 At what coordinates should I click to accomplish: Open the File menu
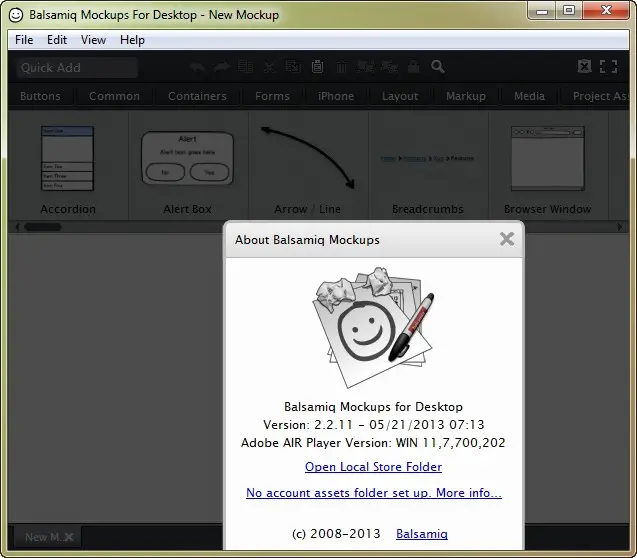tap(24, 40)
